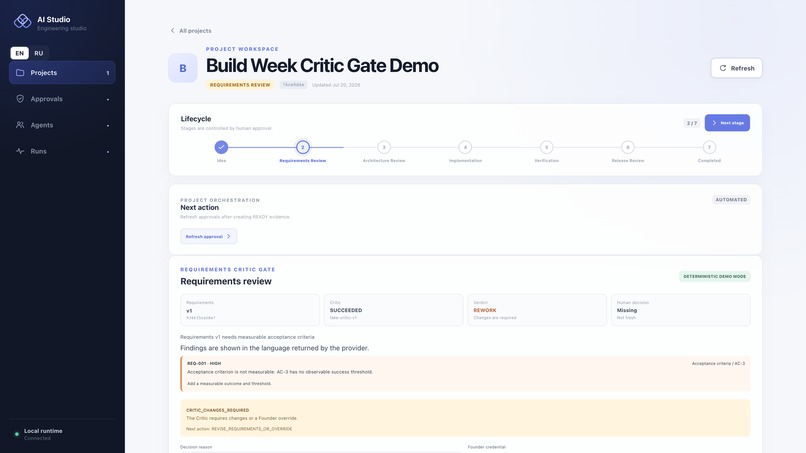
Task: Click the project avatar letter B
Action: [x=183, y=68]
